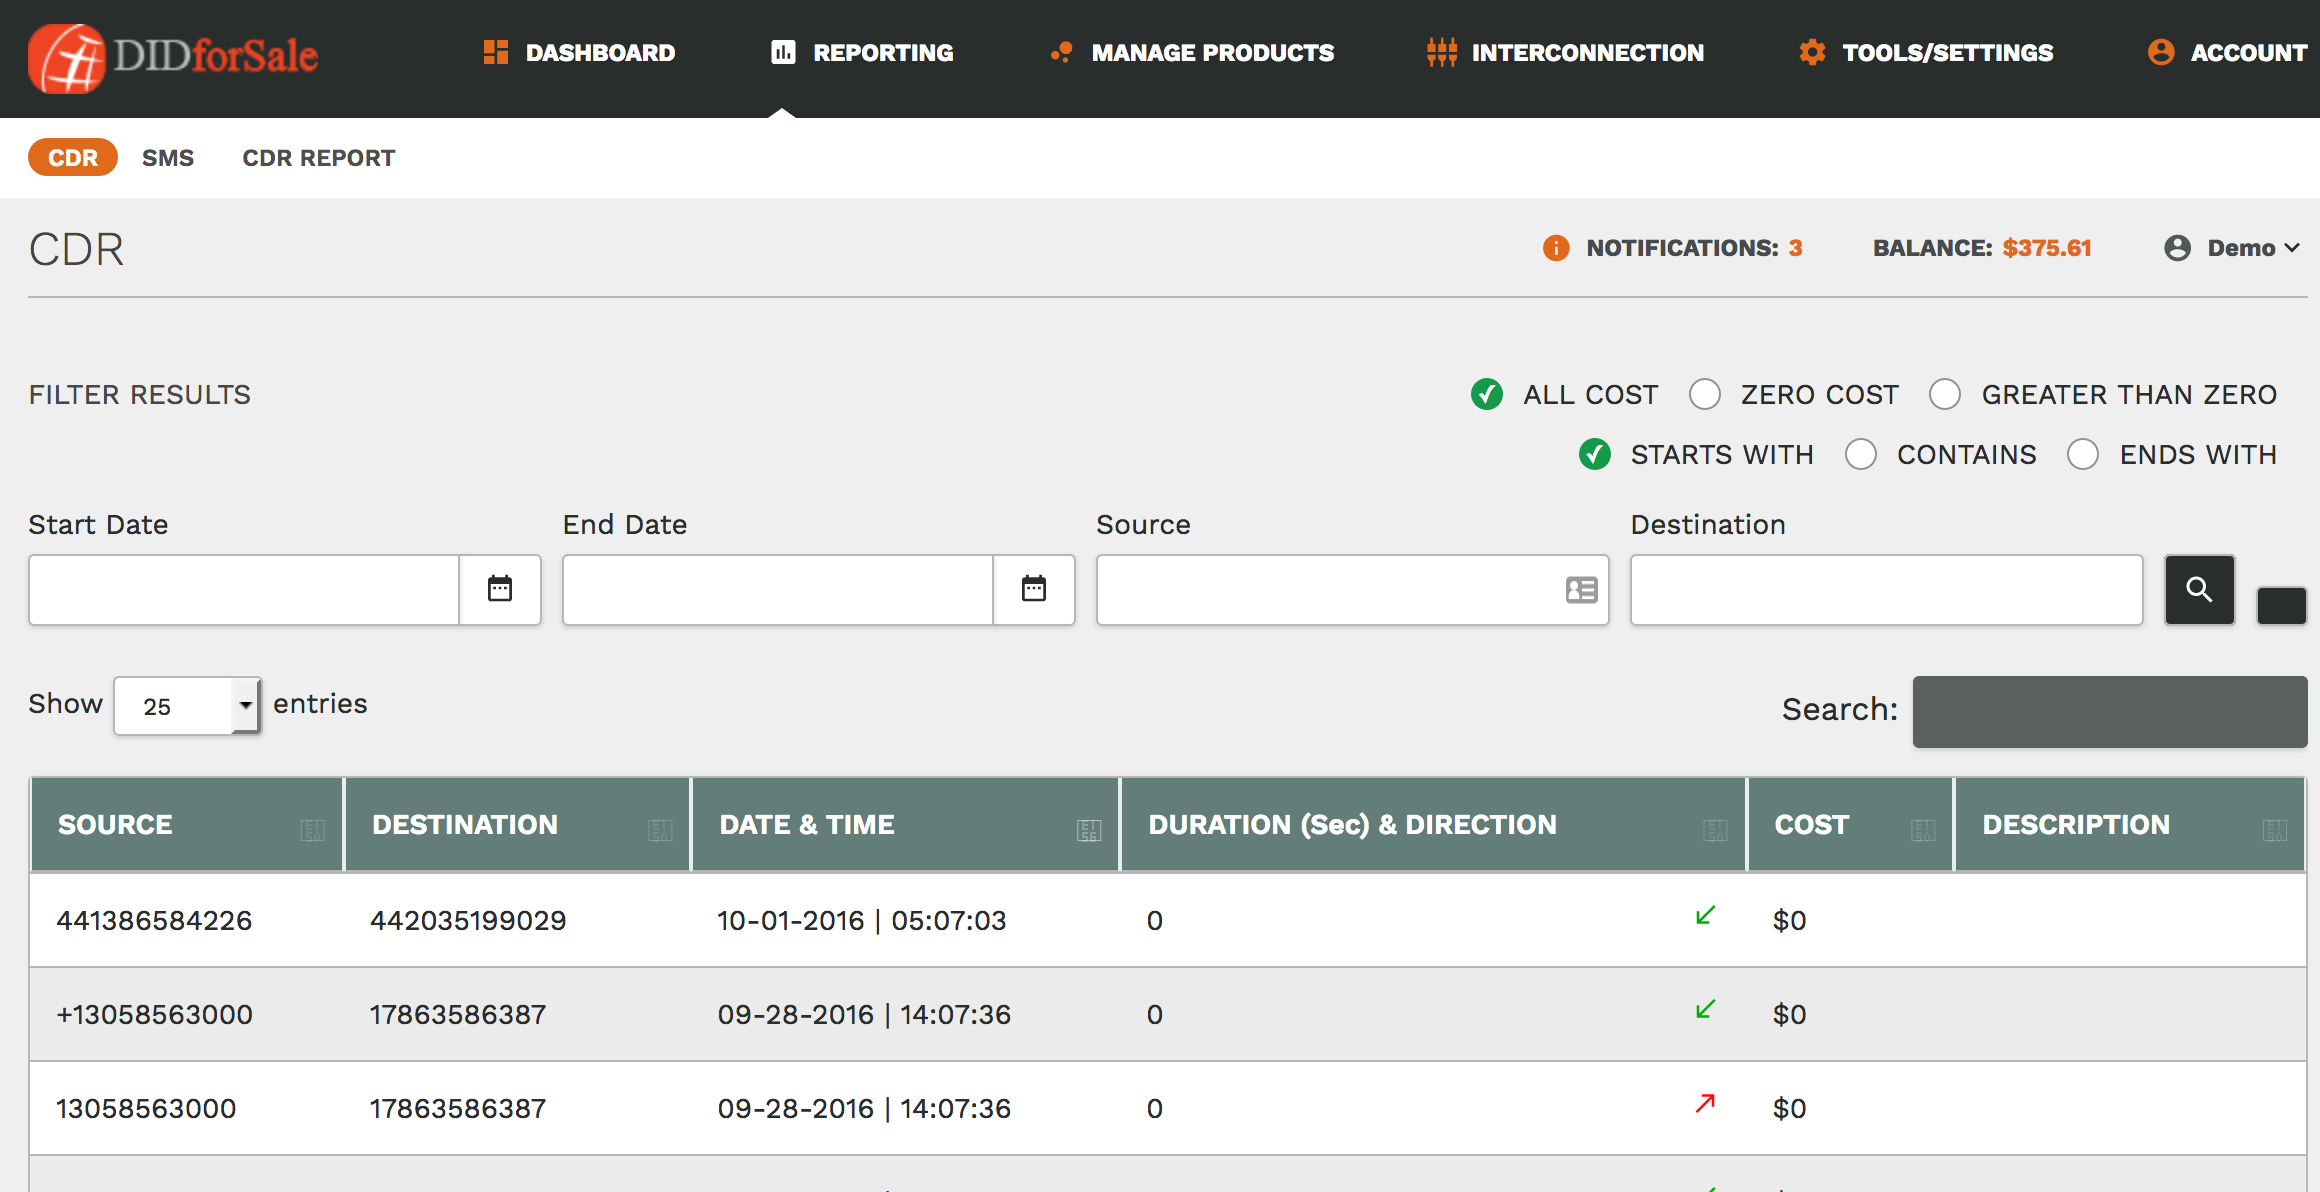Select Greater Than Zero radio option

tap(1945, 395)
